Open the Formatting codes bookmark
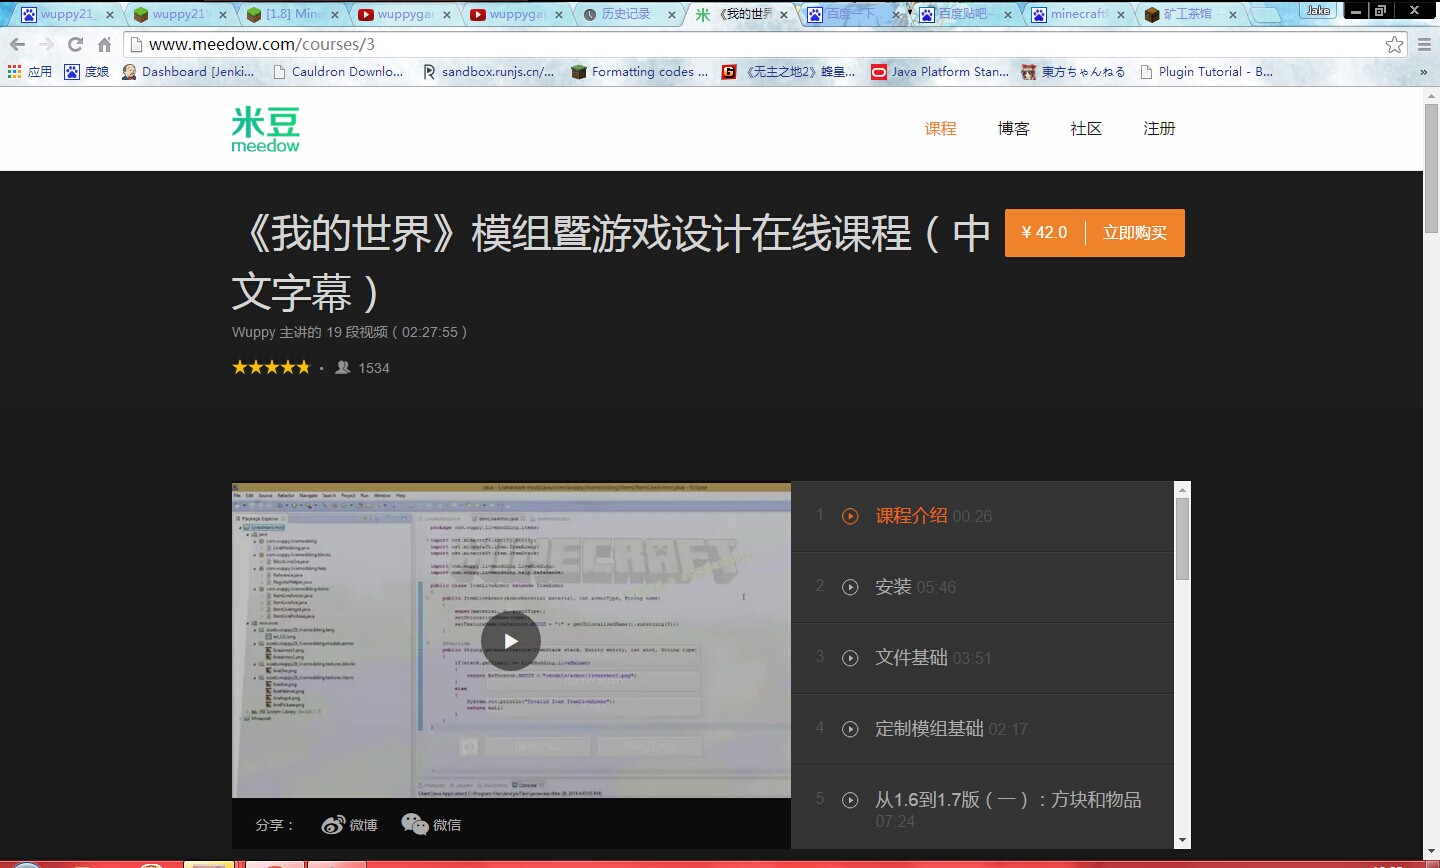 tap(639, 72)
